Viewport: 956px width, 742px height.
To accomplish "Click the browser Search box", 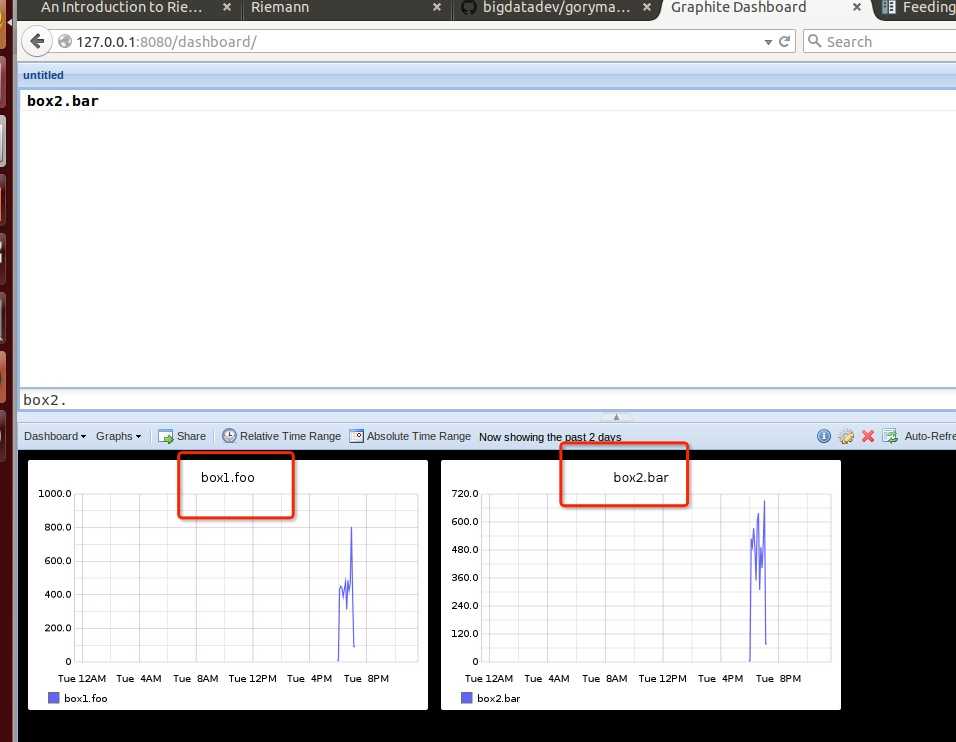I will (880, 41).
